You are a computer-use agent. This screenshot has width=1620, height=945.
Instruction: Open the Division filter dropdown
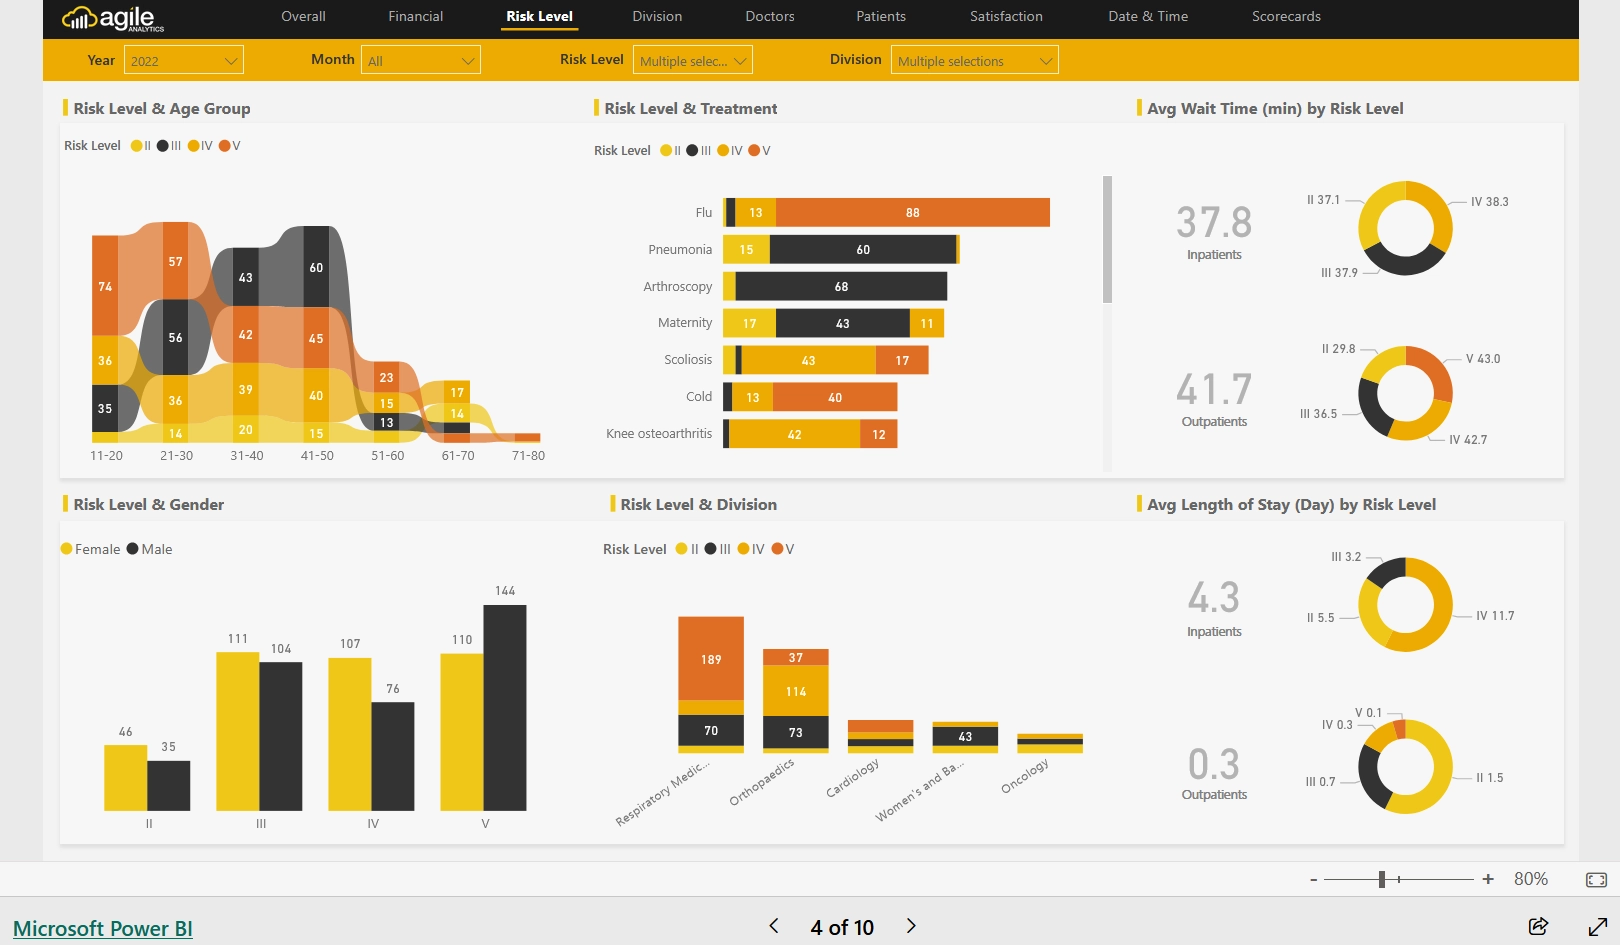coord(975,60)
